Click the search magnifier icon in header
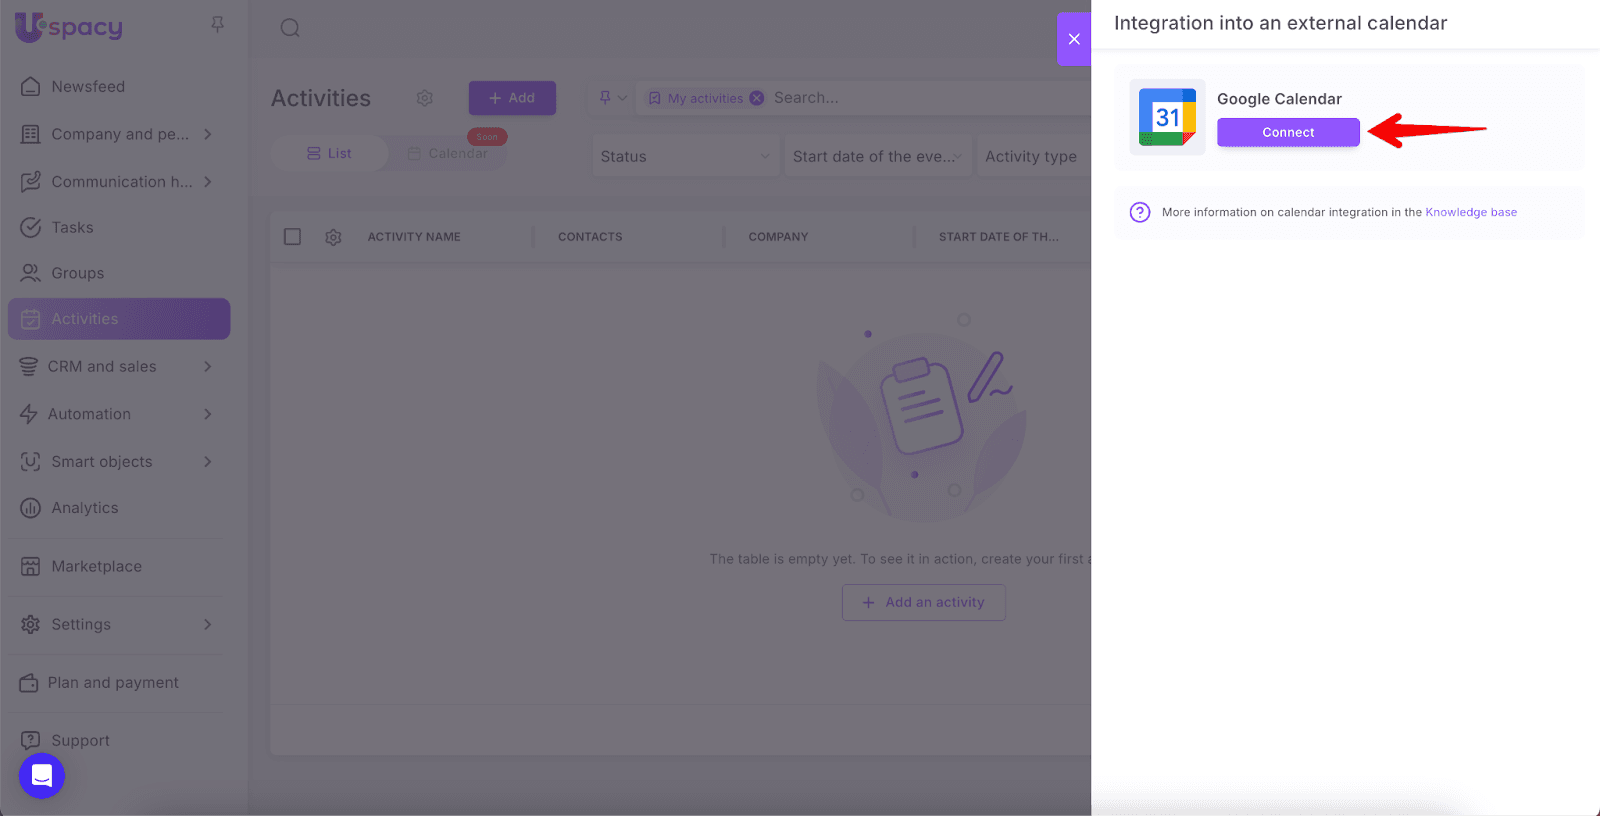 pos(290,28)
